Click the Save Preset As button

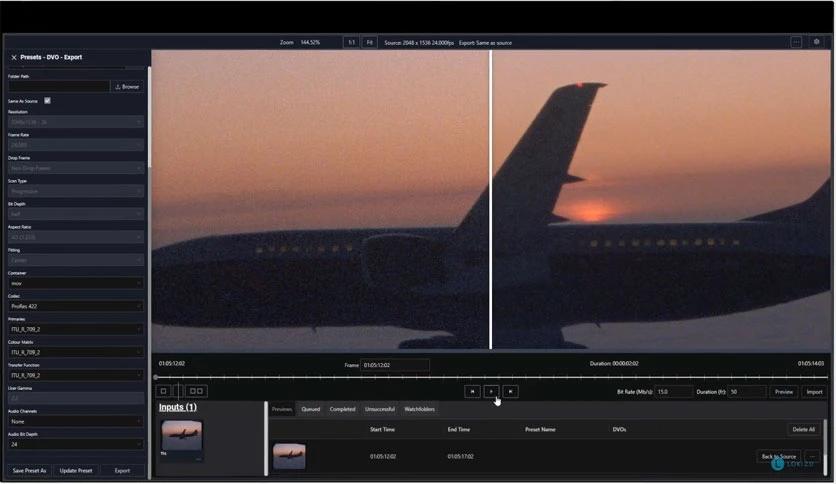tap(29, 470)
